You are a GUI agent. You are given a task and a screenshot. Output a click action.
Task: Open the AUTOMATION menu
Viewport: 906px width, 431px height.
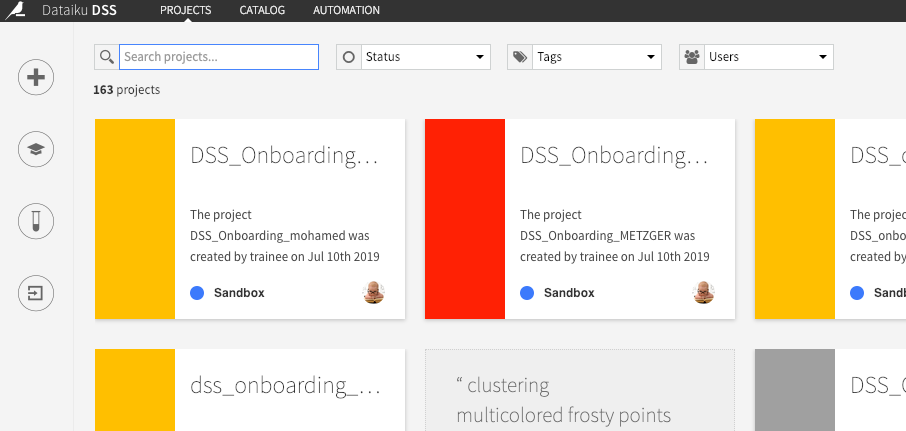coord(346,10)
